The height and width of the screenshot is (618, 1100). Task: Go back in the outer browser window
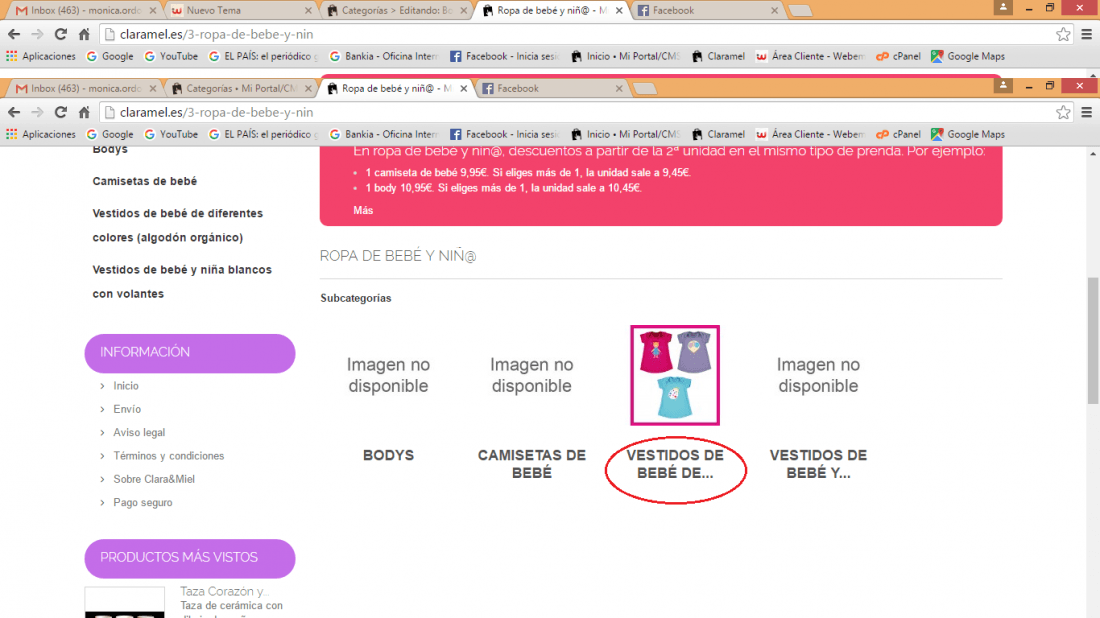14,34
